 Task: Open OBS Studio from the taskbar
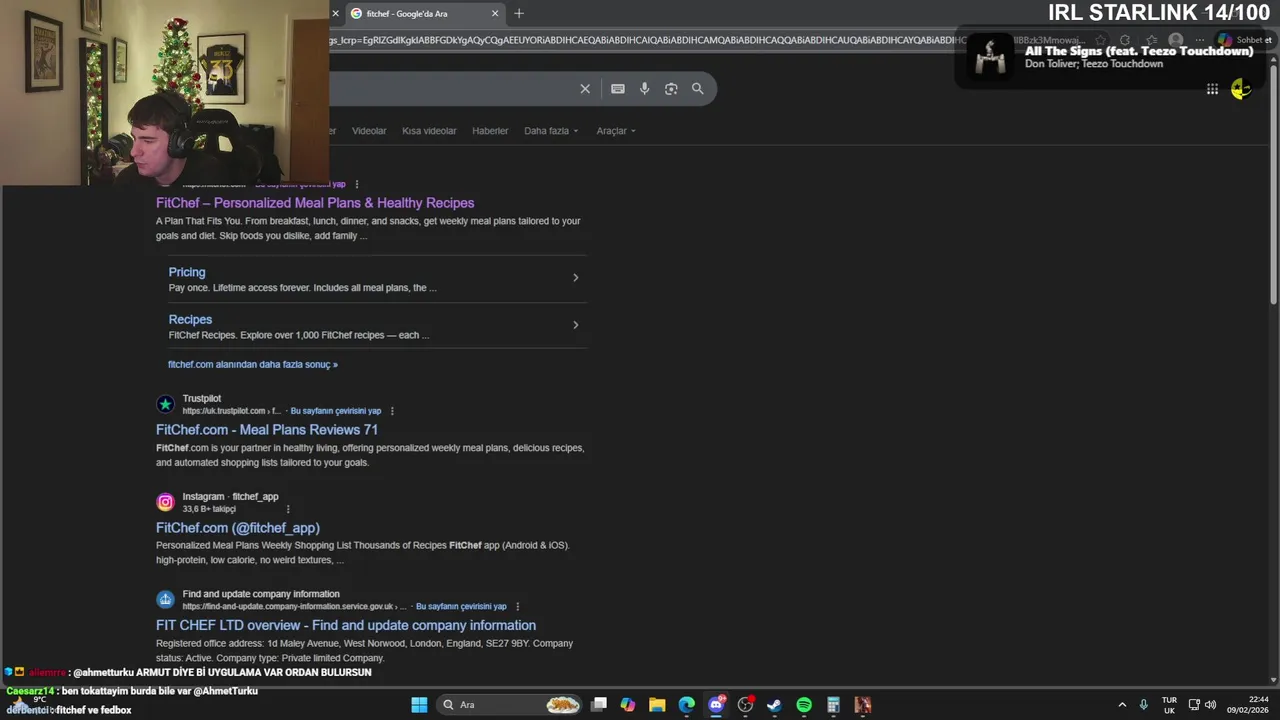(745, 705)
